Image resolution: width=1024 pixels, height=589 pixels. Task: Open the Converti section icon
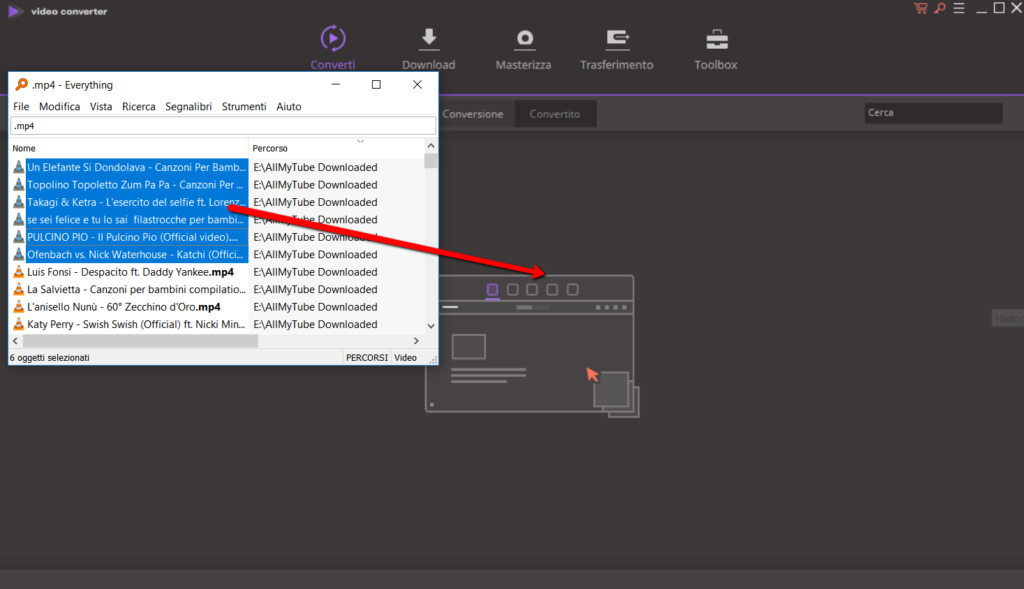coord(333,39)
